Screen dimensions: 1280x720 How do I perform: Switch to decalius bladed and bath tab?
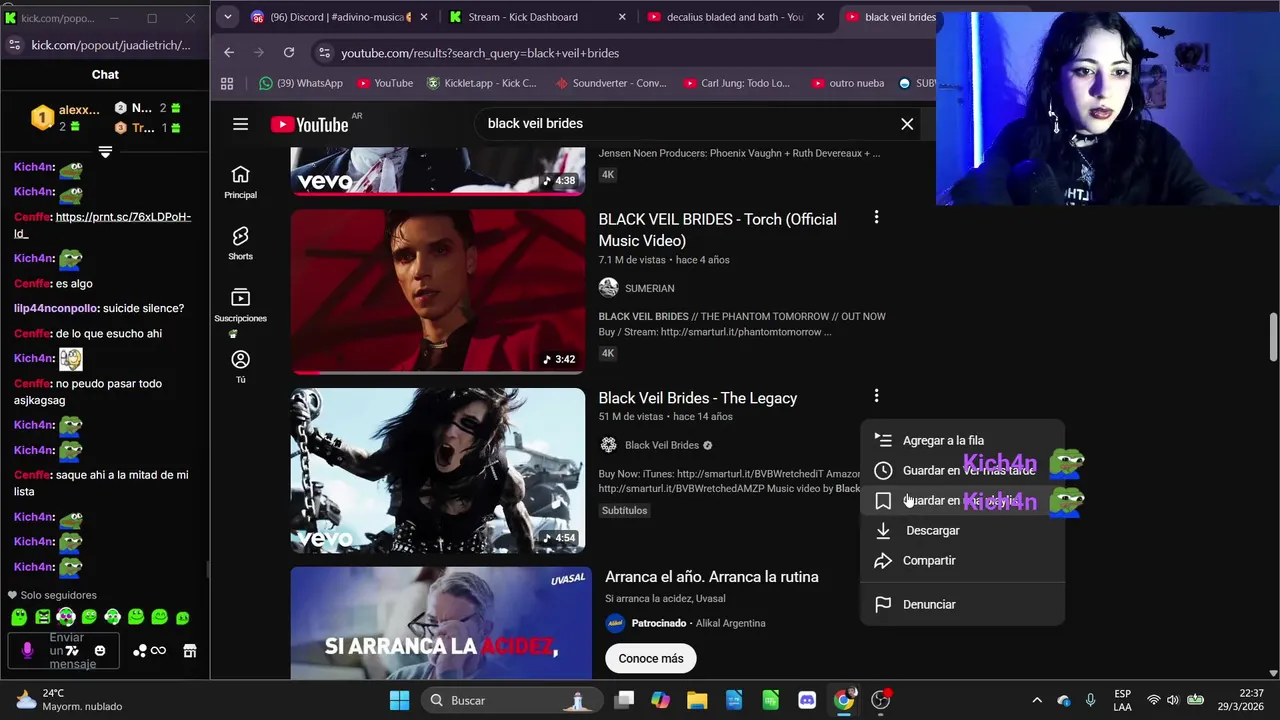pyautogui.click(x=735, y=17)
